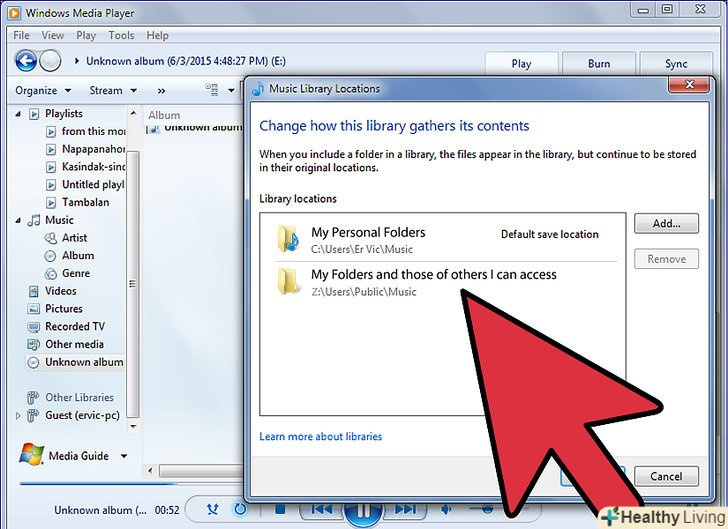Screen dimensions: 728x529
Task: Click the Pictures library icon
Action: [x=33, y=309]
